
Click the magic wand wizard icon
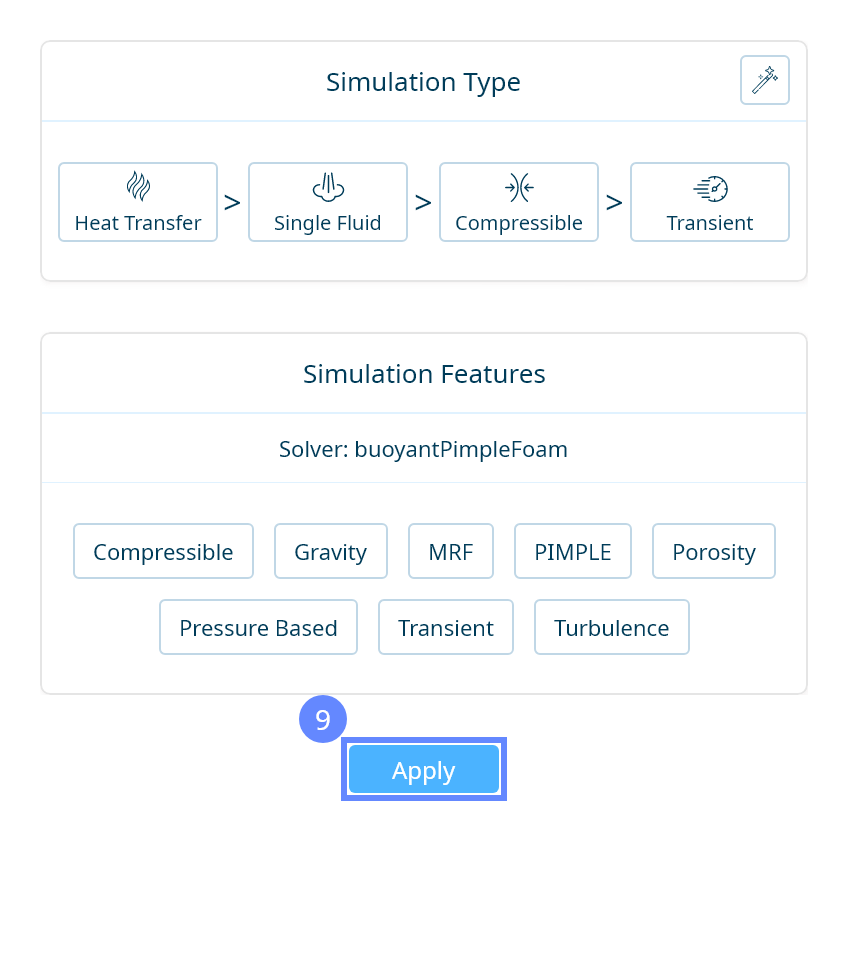click(765, 80)
